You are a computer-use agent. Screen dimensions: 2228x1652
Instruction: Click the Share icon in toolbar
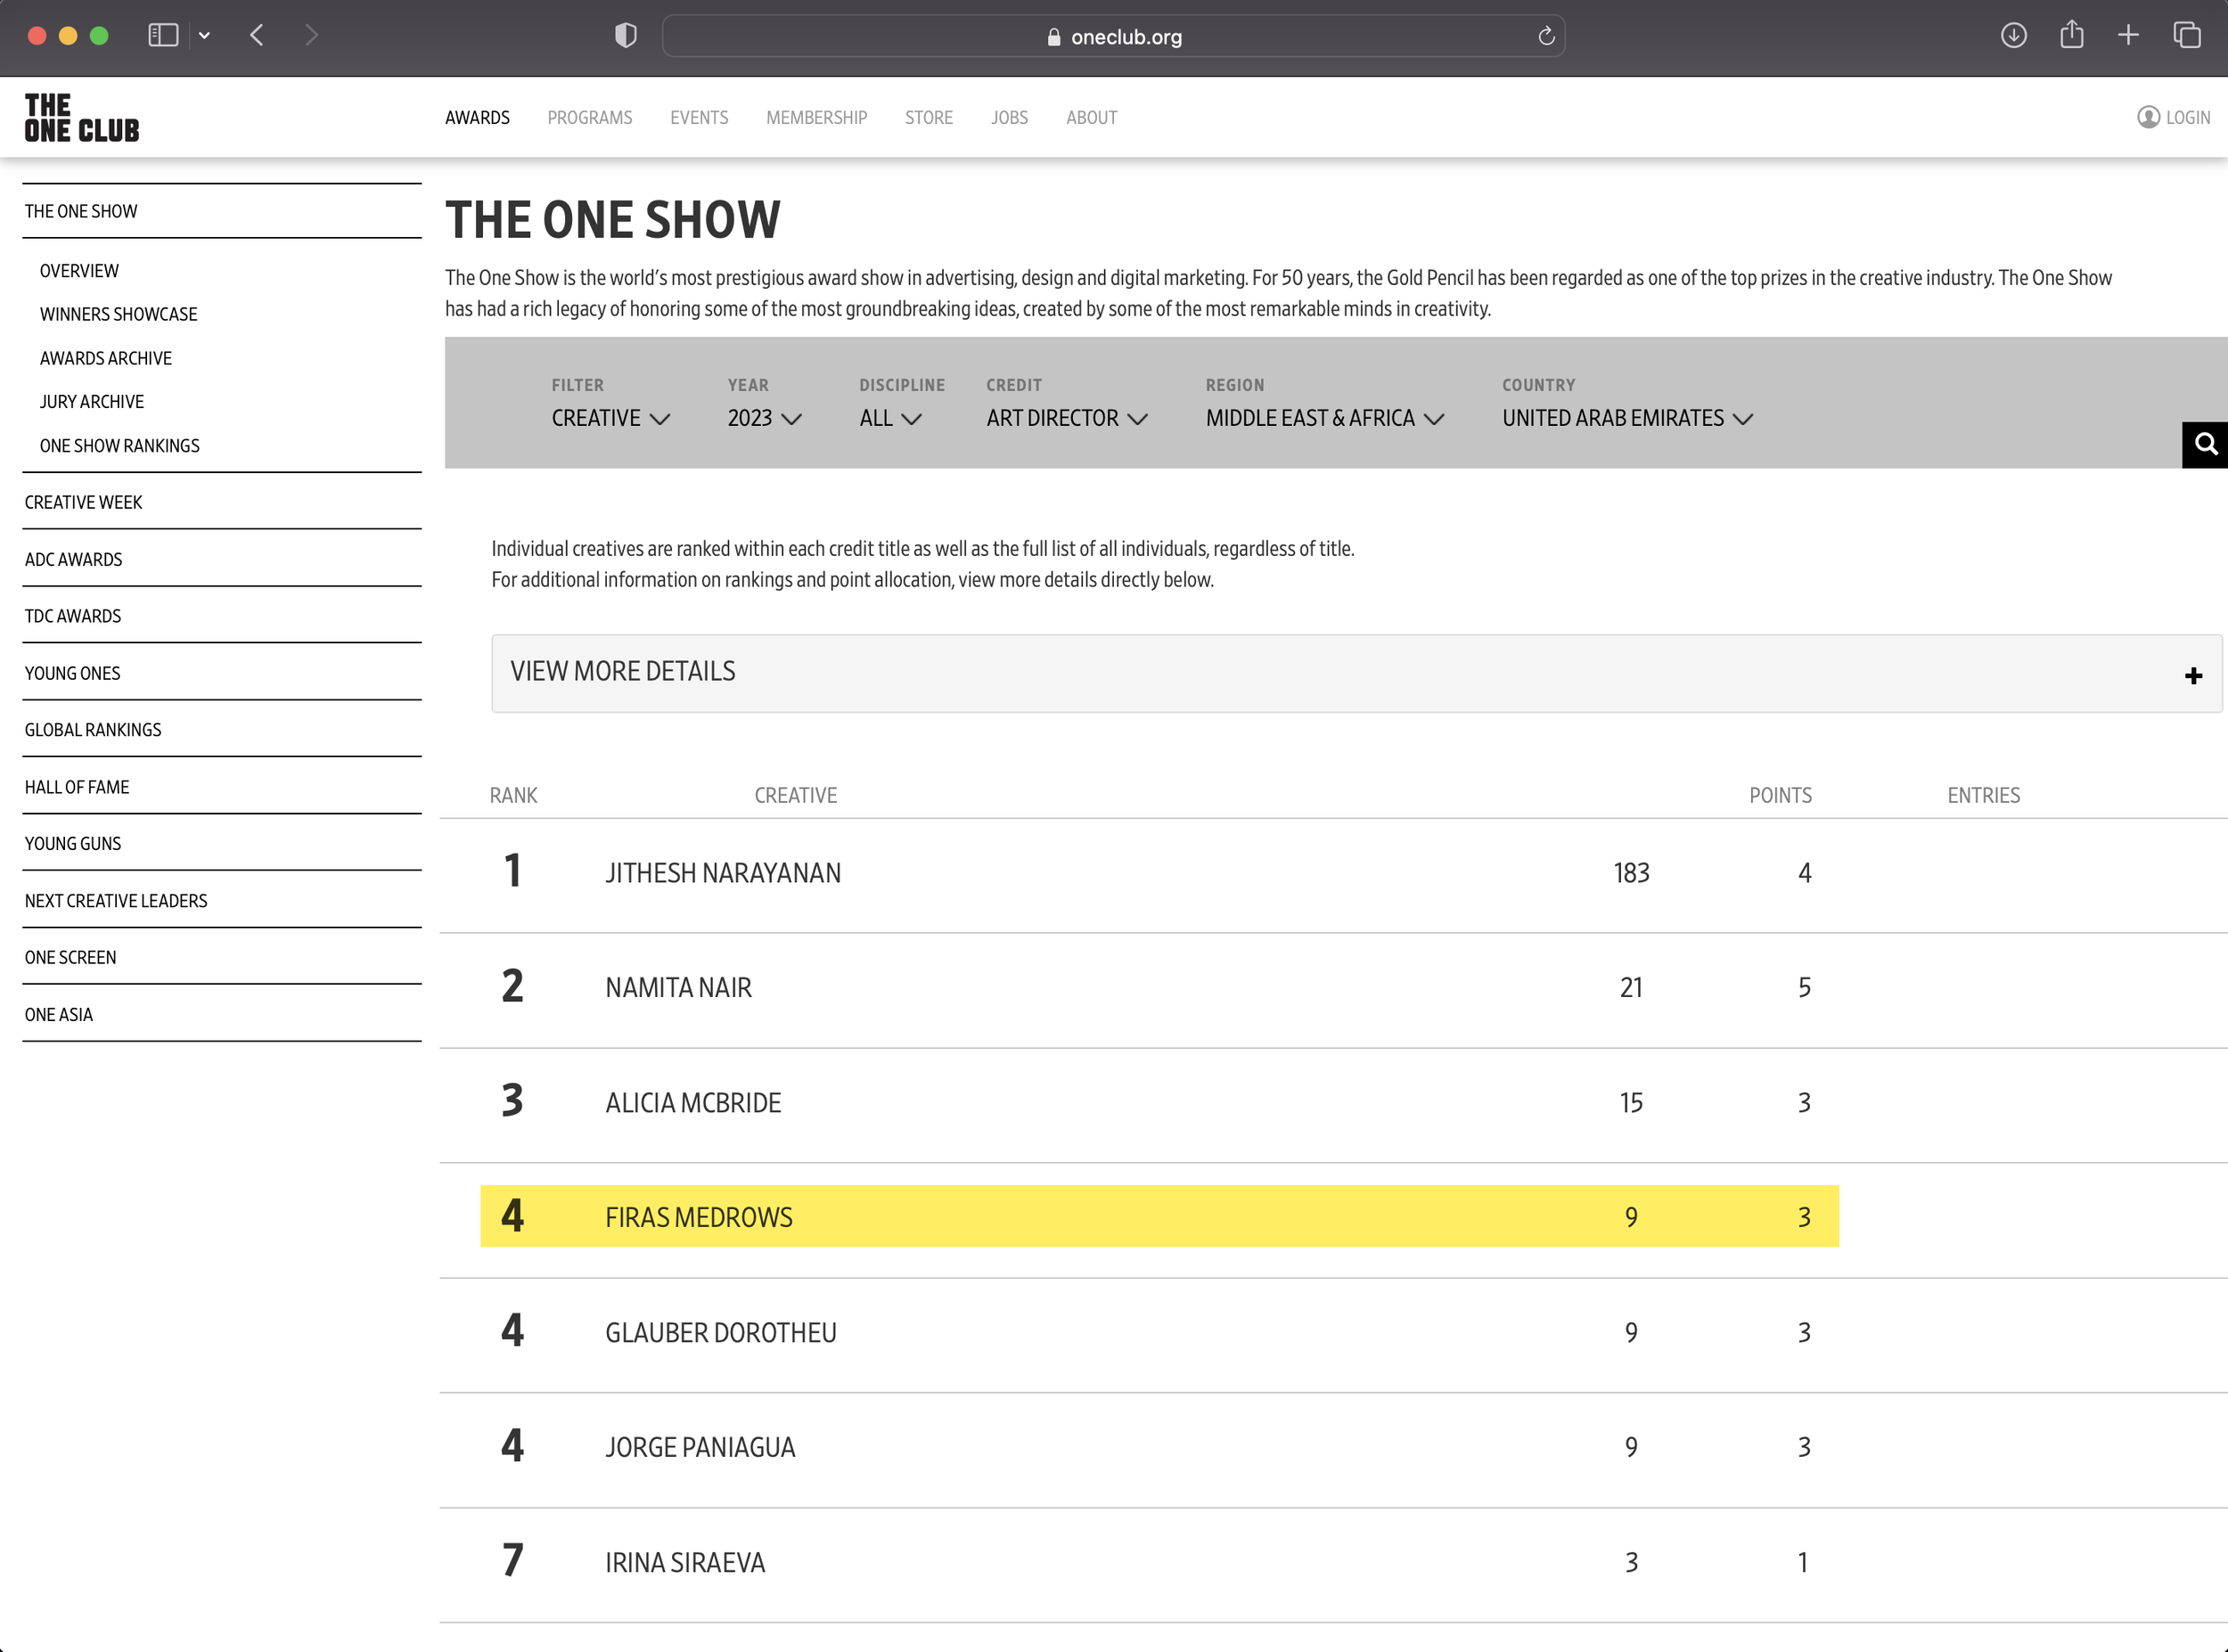pos(2071,36)
